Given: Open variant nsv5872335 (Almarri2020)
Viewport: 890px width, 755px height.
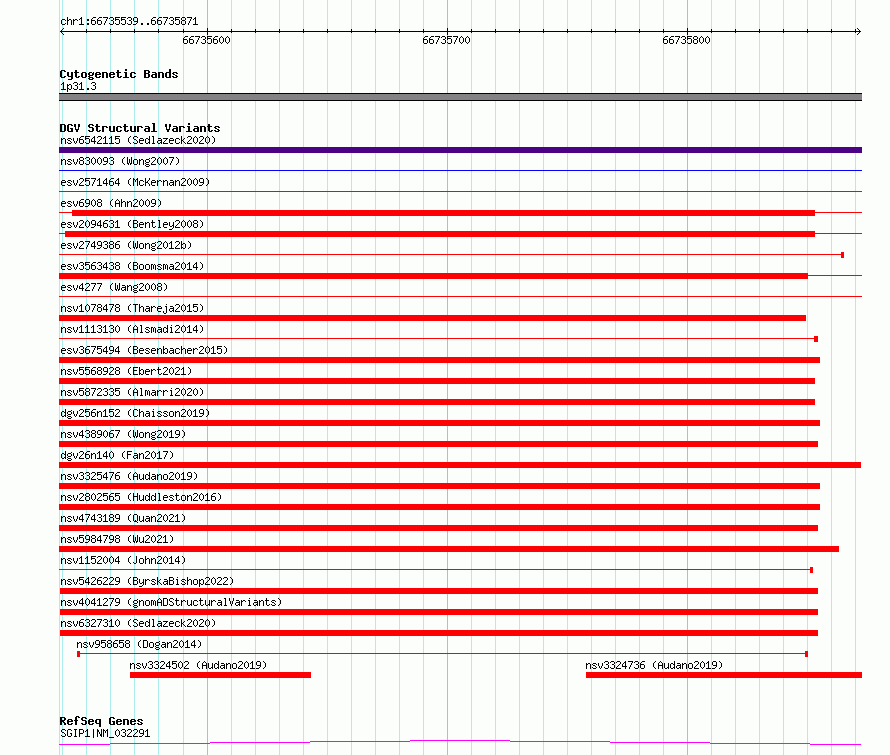Looking at the screenshot, I should coord(132,392).
